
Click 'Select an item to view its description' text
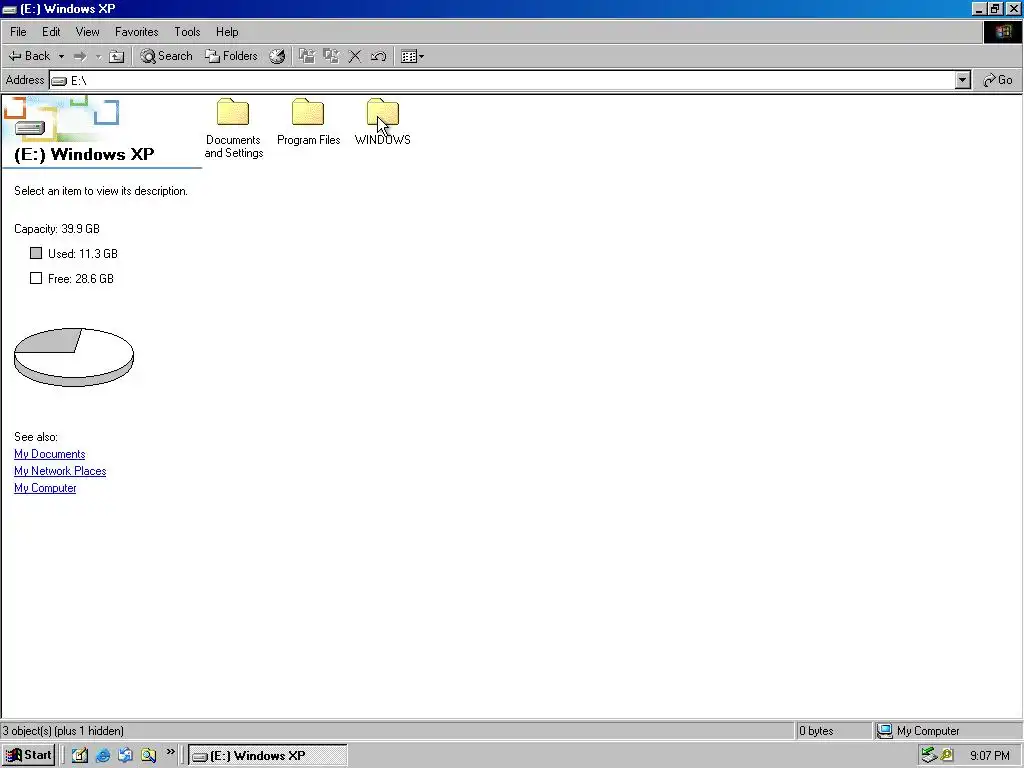[101, 191]
